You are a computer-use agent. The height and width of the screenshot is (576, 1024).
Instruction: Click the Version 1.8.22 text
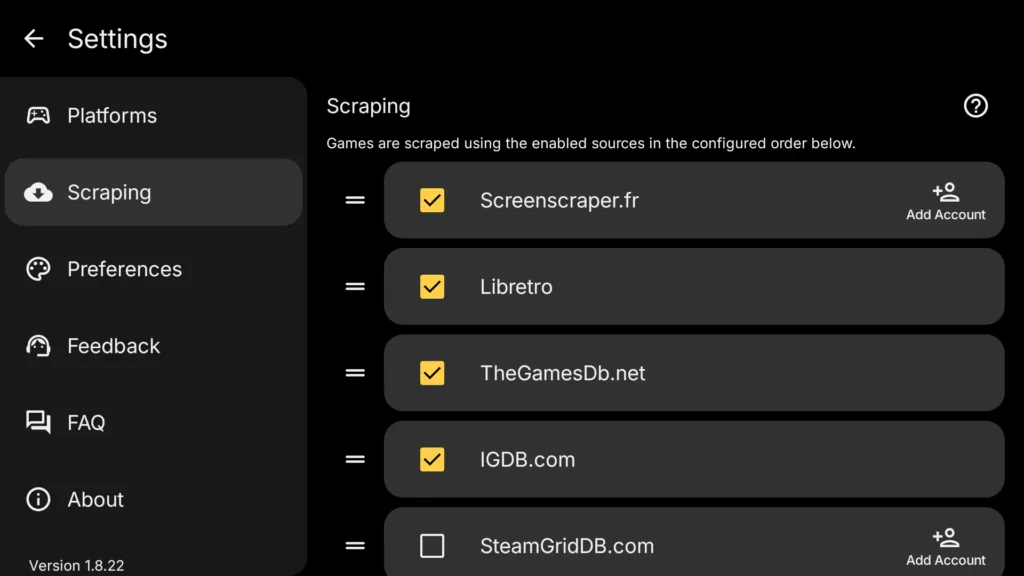(x=76, y=565)
